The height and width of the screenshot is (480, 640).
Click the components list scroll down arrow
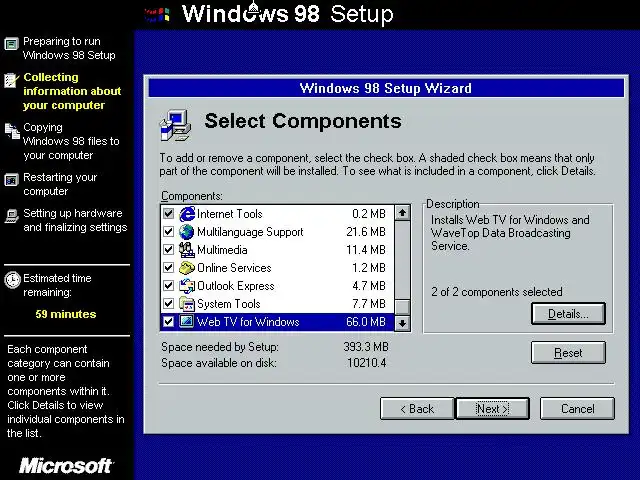pos(402,323)
